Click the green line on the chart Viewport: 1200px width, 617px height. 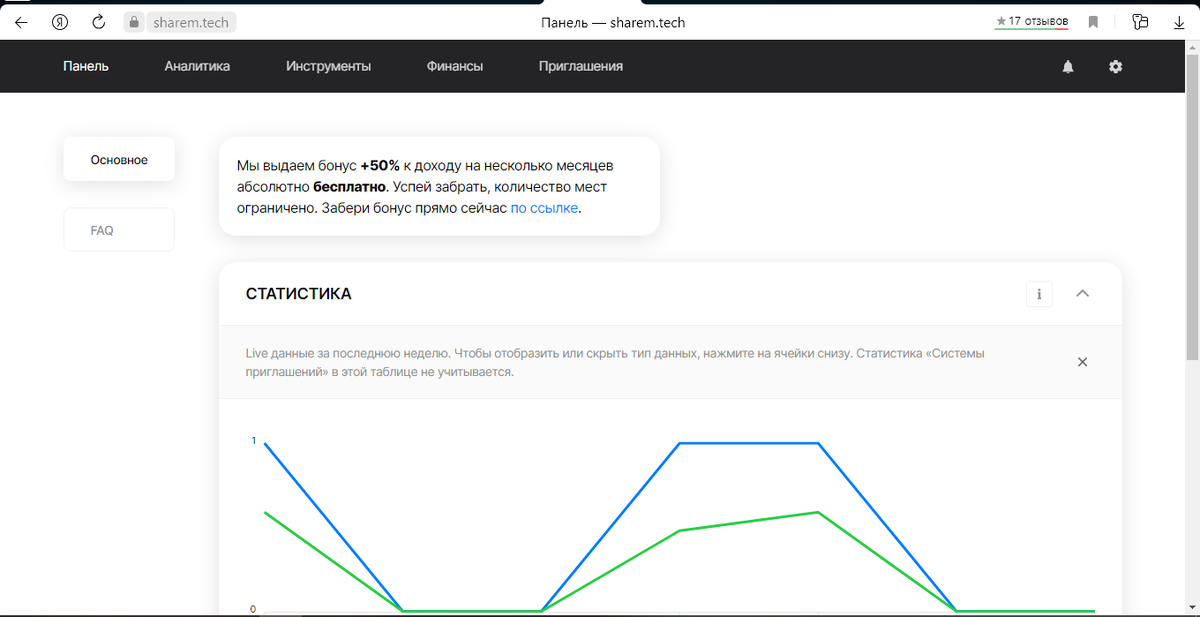(749, 521)
